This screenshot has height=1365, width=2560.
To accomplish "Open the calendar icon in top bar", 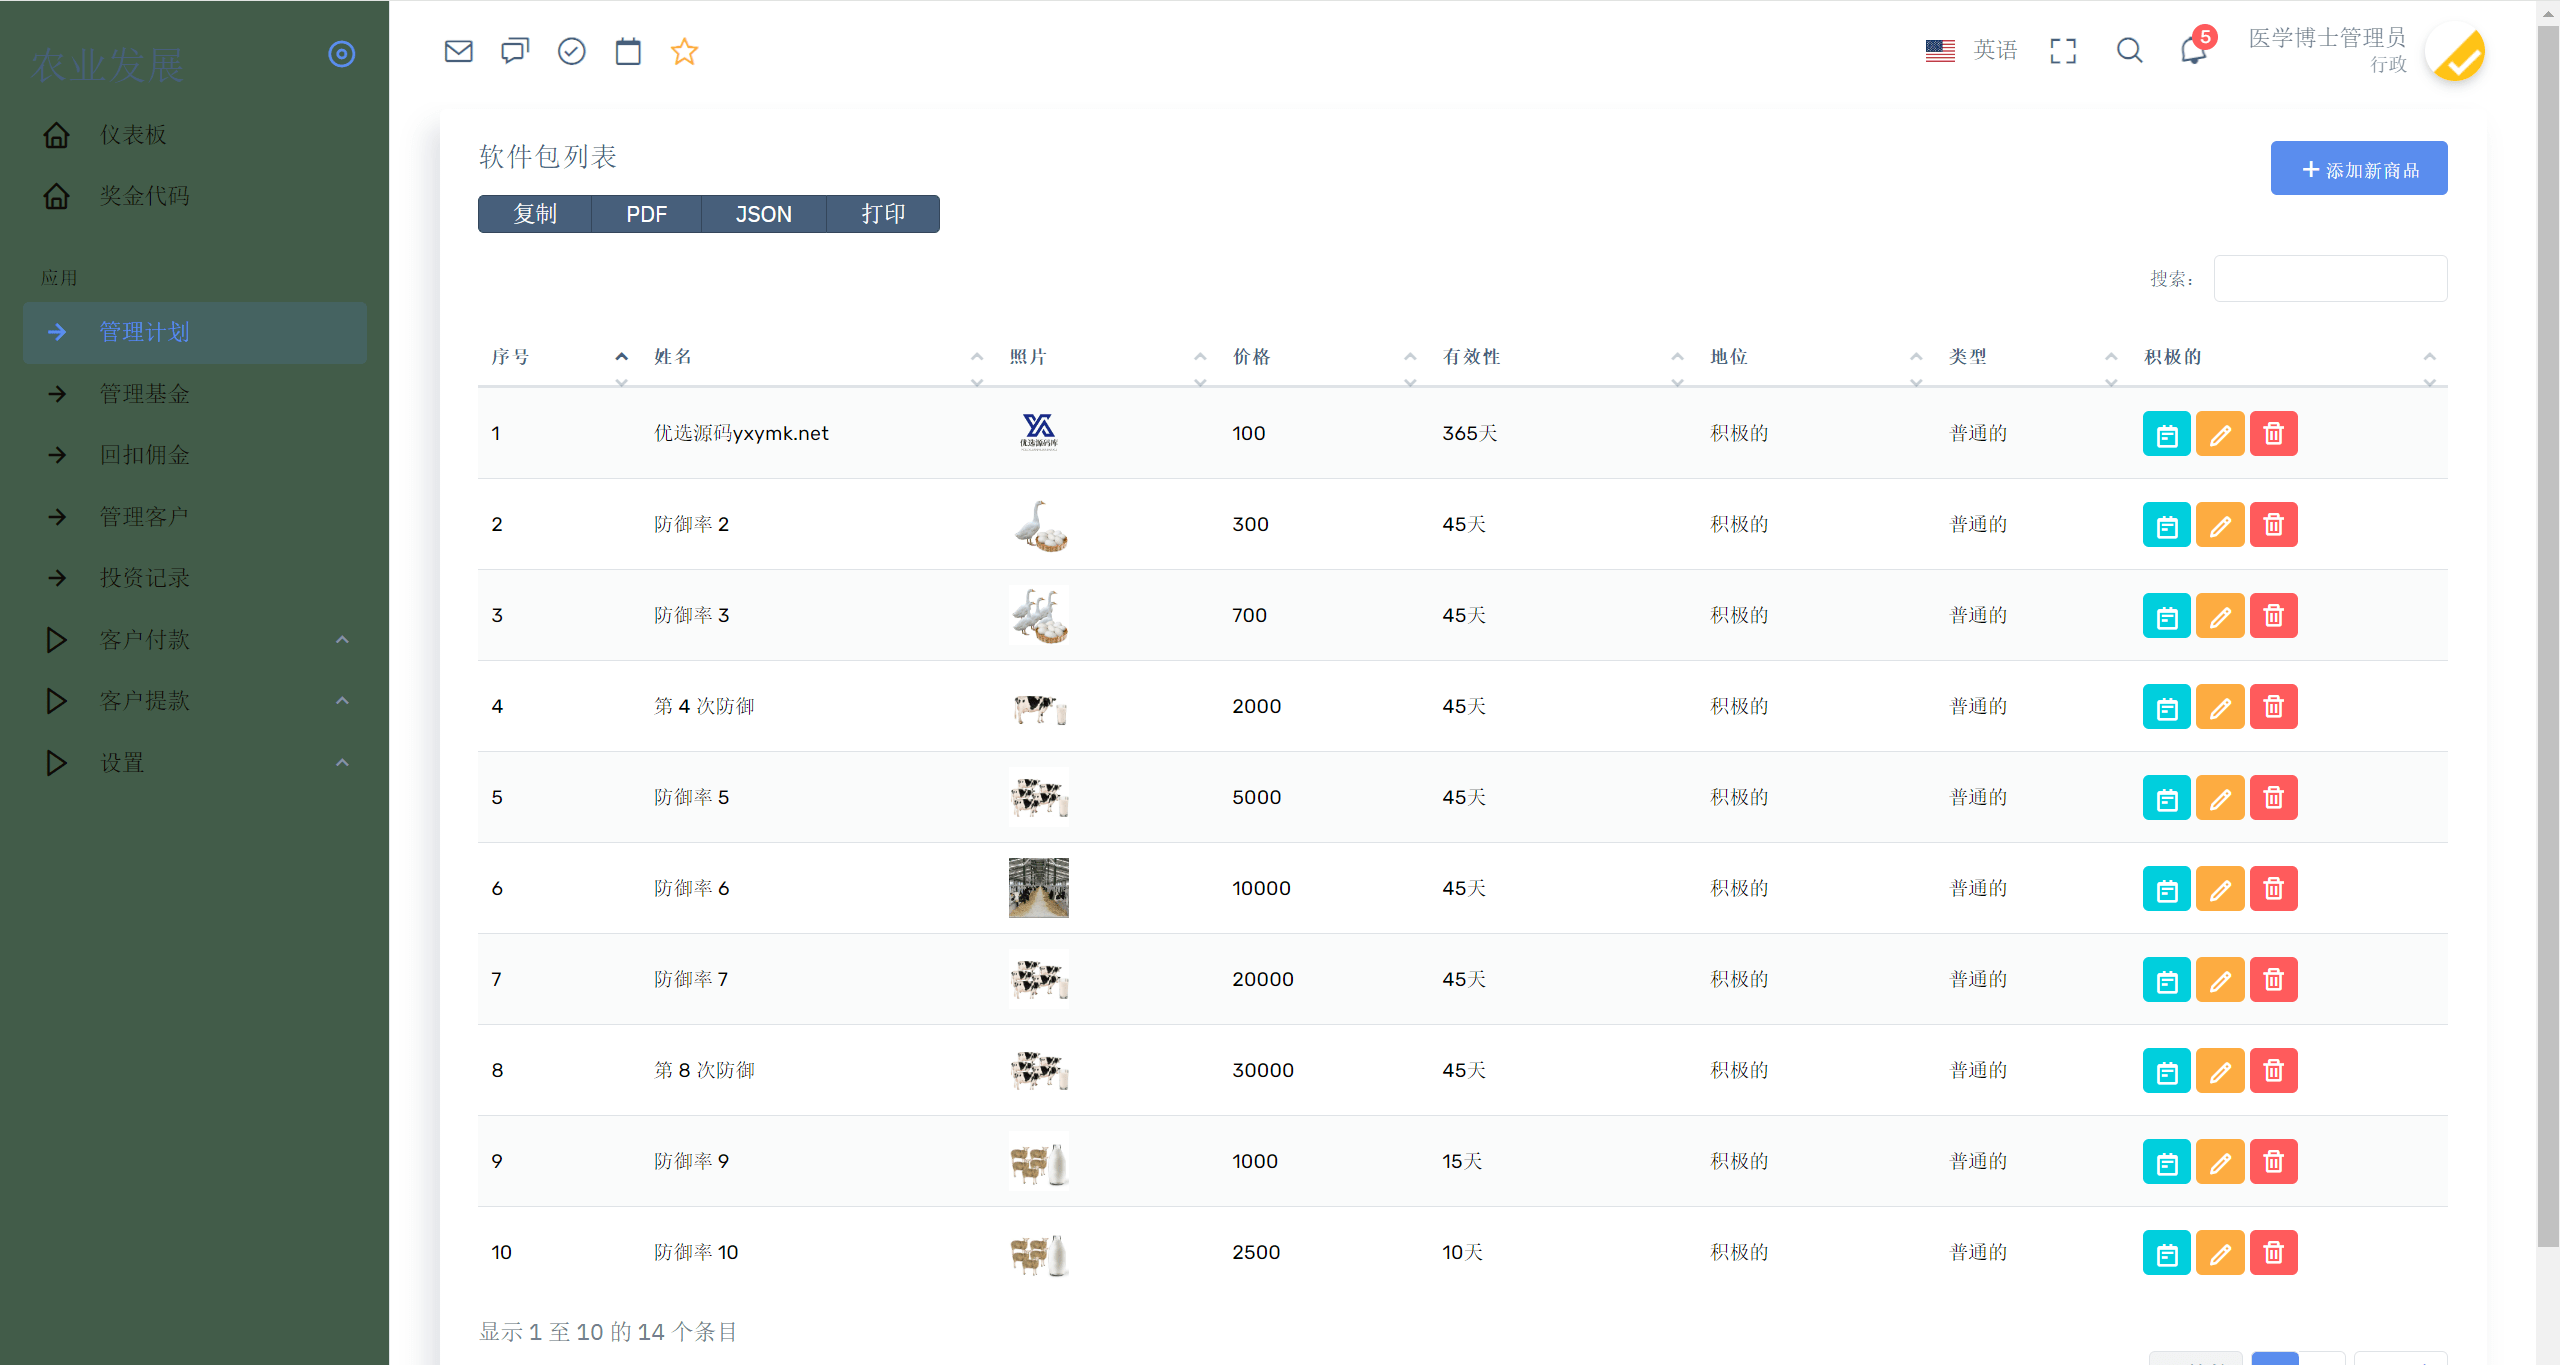I will pyautogui.click(x=628, y=51).
